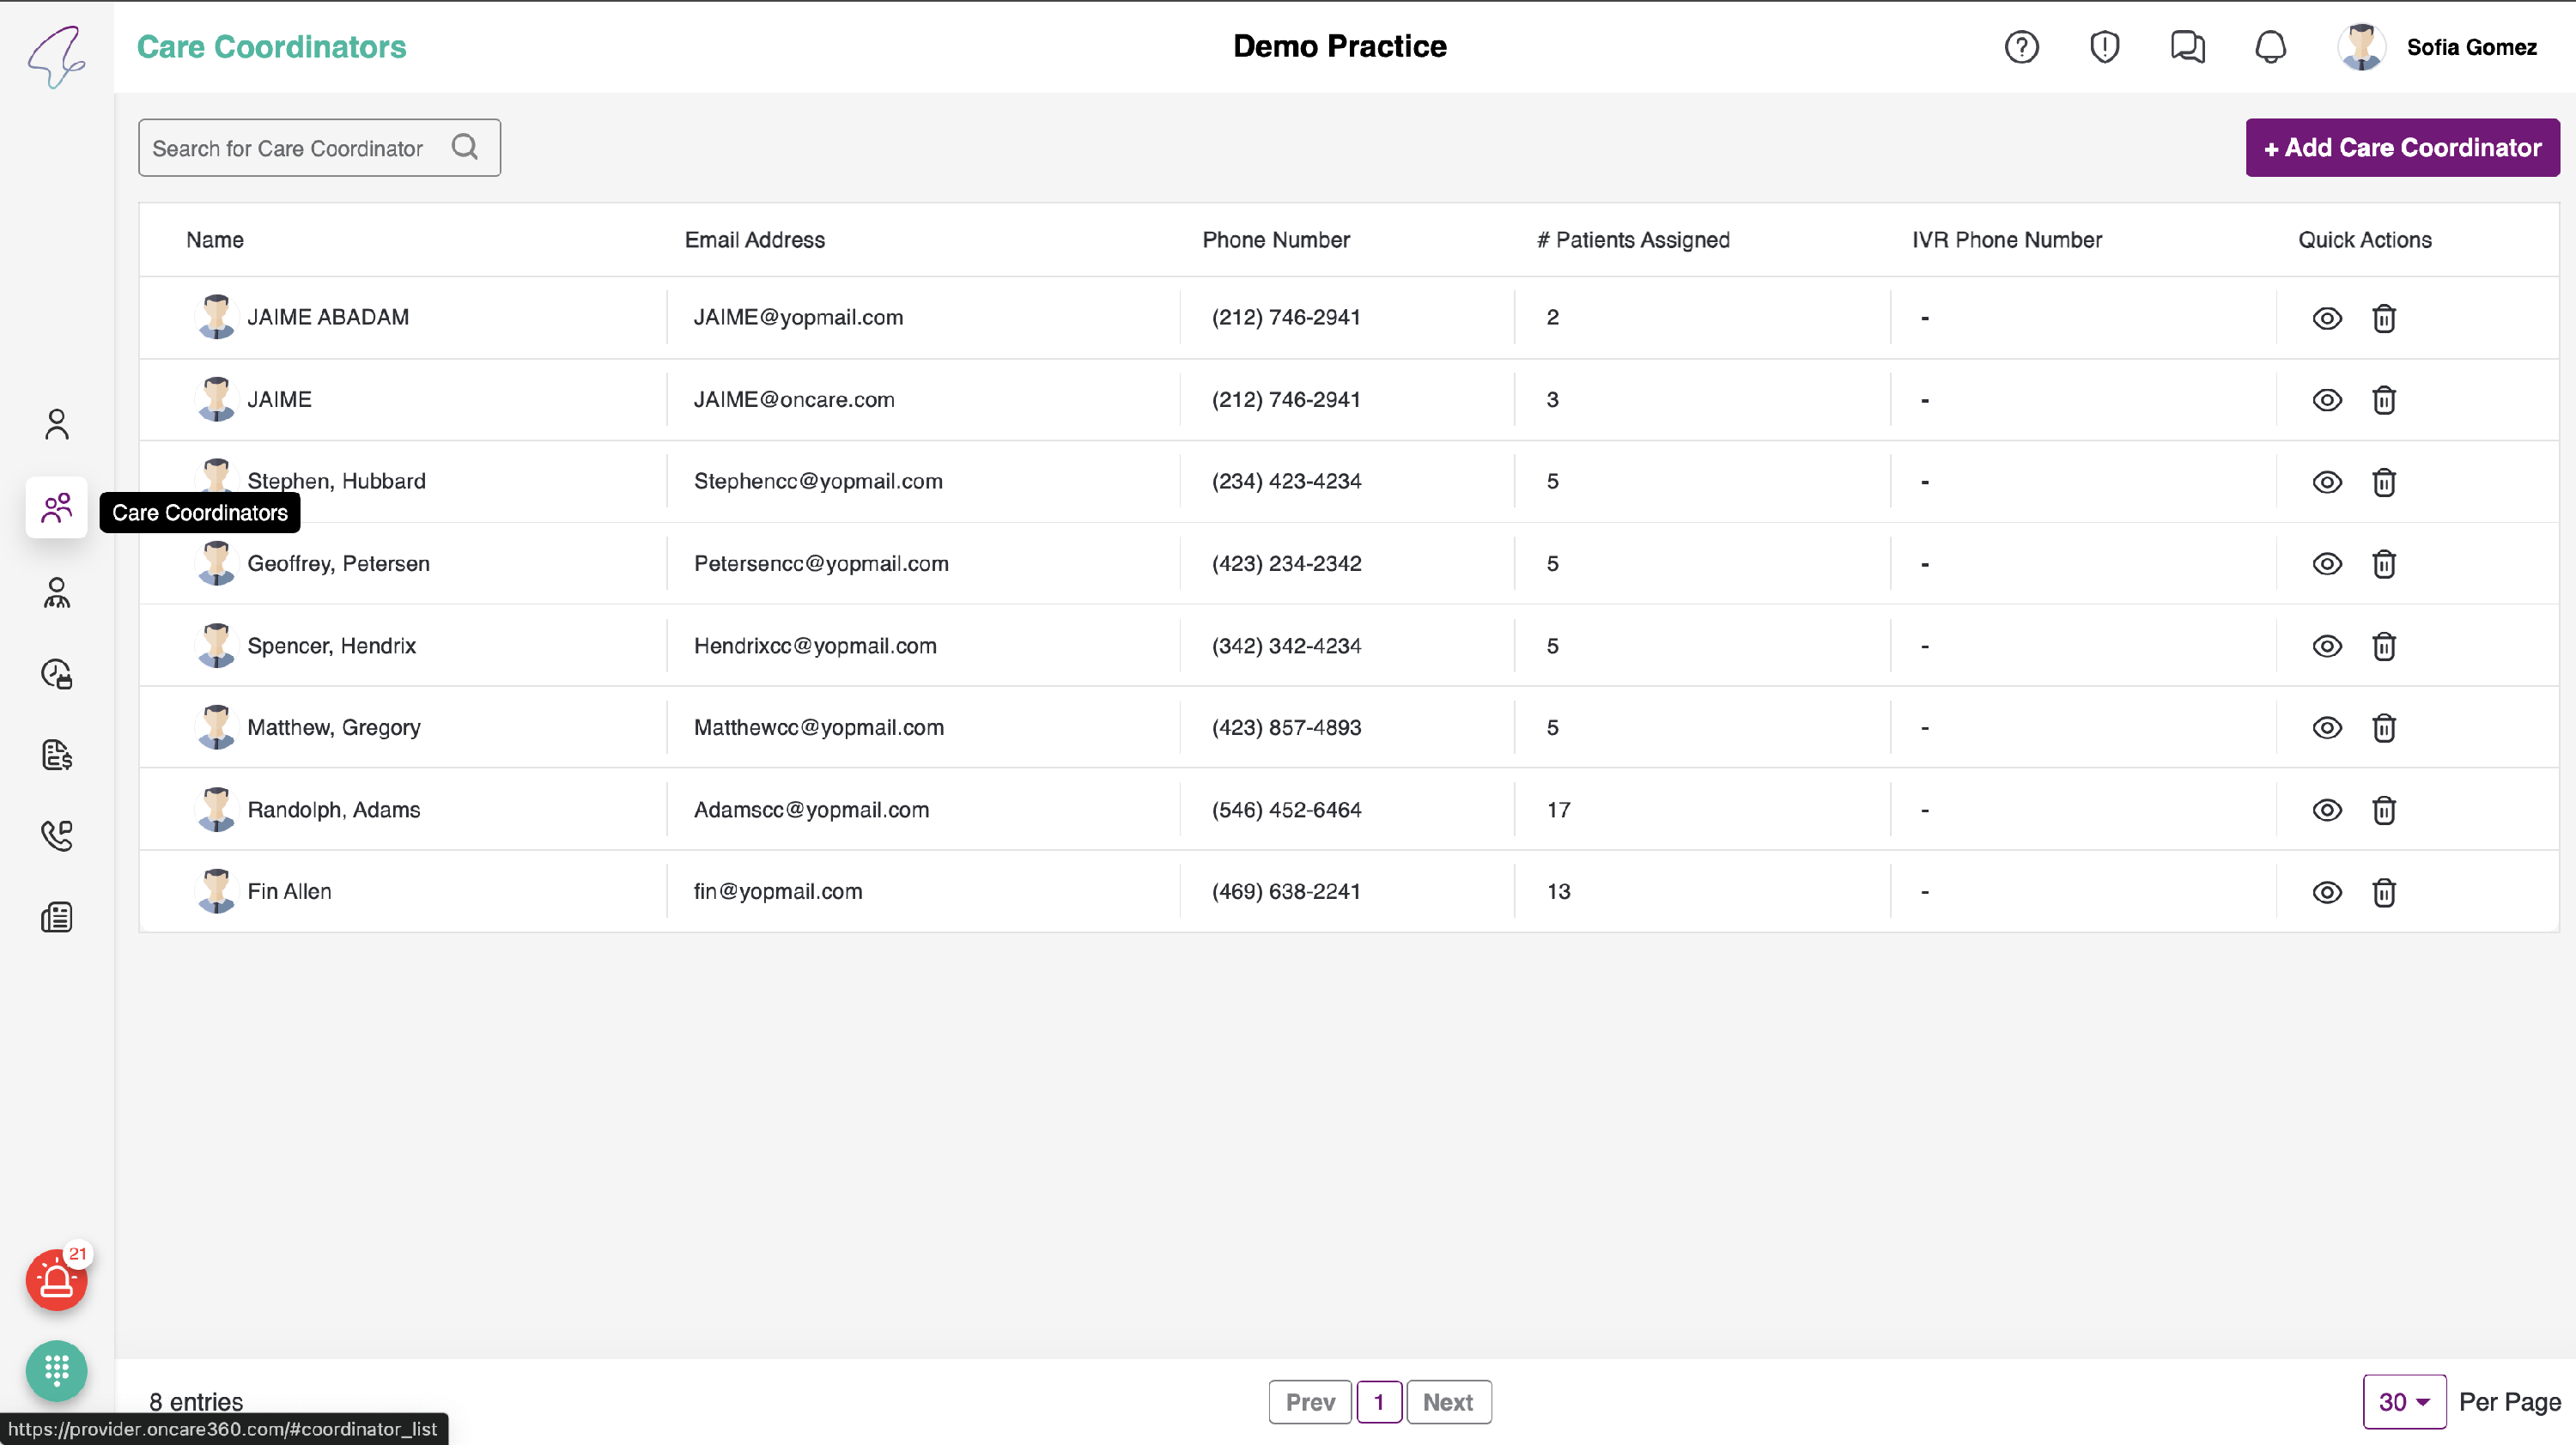Screen dimensions: 2576x1445
Task: View Matthew, Gregory using eye icon
Action: pyautogui.click(x=2327, y=728)
